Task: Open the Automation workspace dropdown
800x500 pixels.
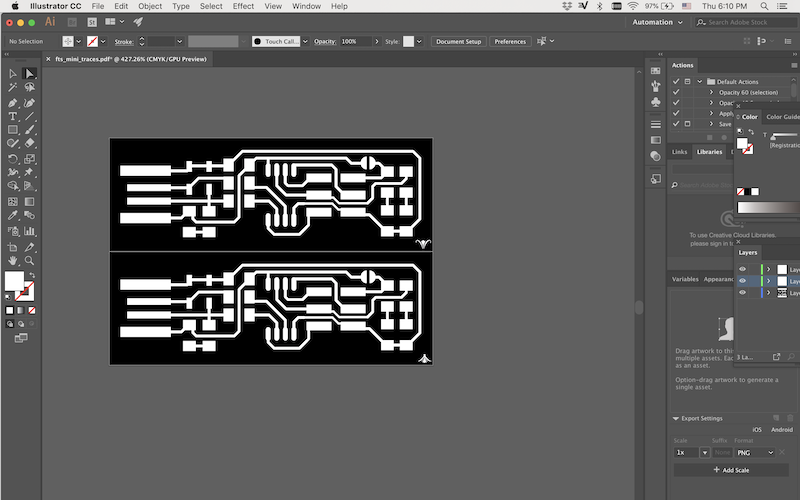Action: click(657, 22)
